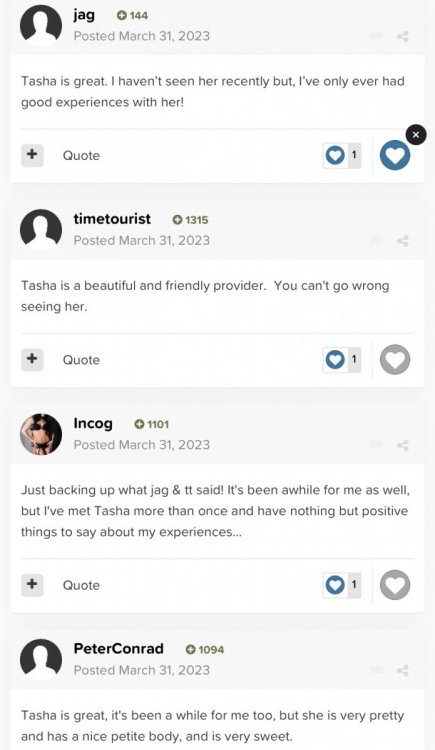Image resolution: width=435 pixels, height=750 pixels.
Task: Toggle the blue like heart on jag's post
Action: (395, 155)
